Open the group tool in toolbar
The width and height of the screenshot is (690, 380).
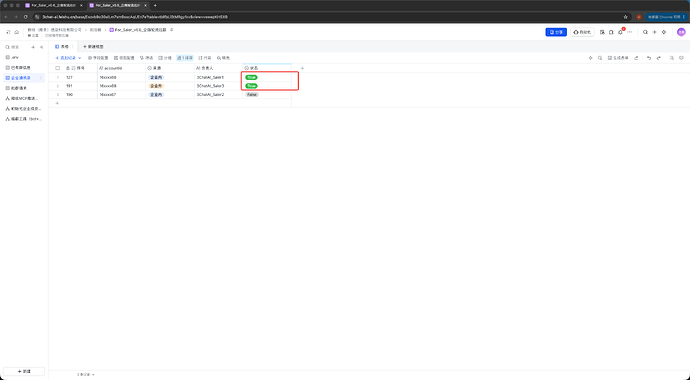point(165,58)
